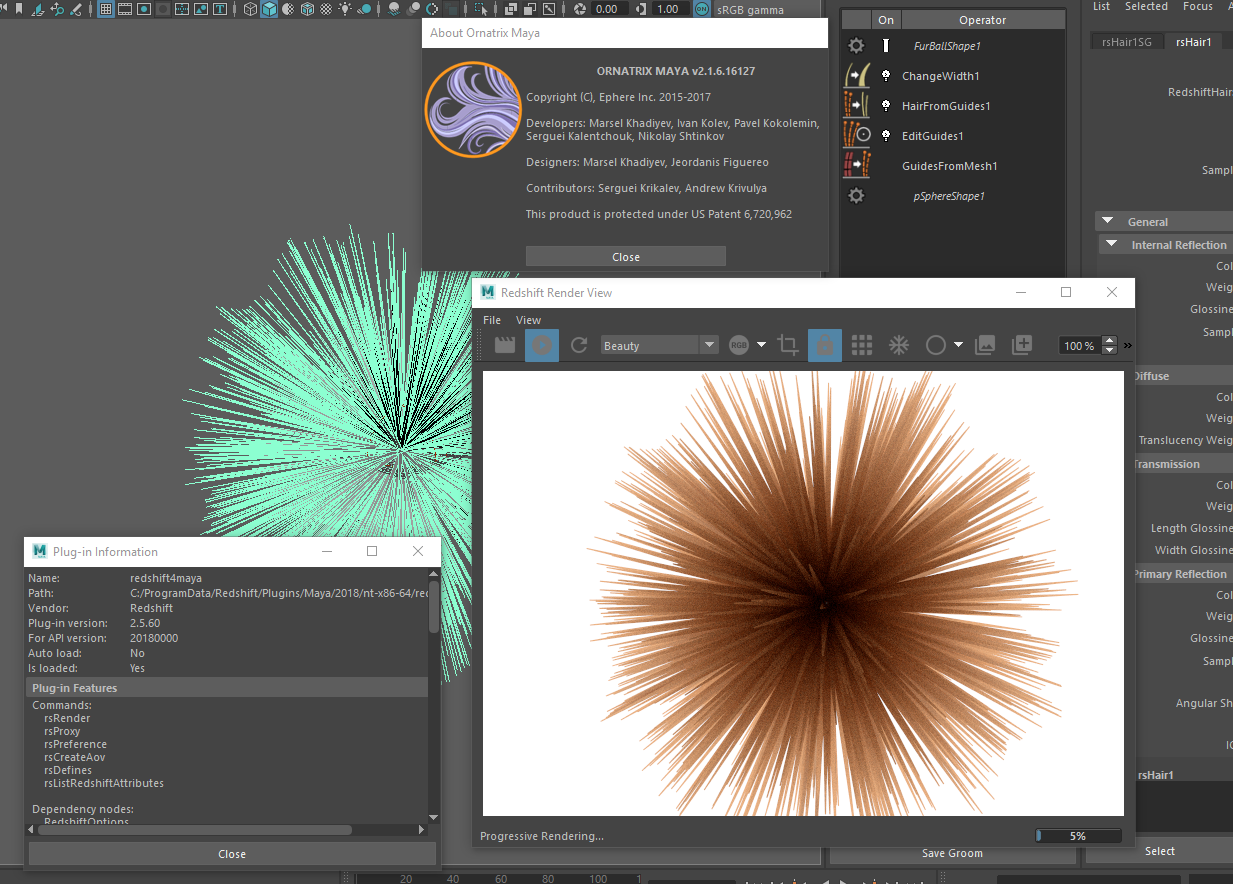Toggle the EditGuides1 on-state lightbulb
Image resolution: width=1233 pixels, height=884 pixels.
click(x=885, y=136)
